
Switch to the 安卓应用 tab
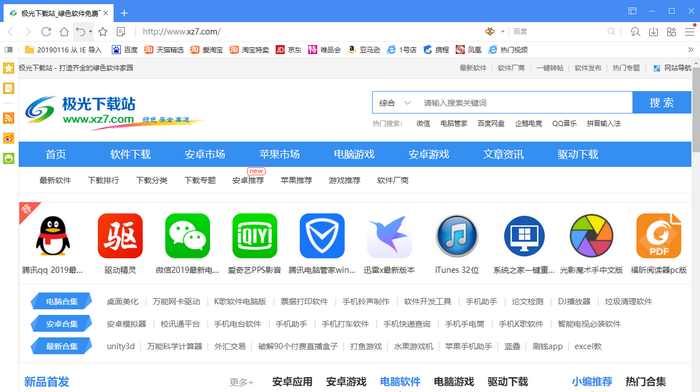[292, 382]
